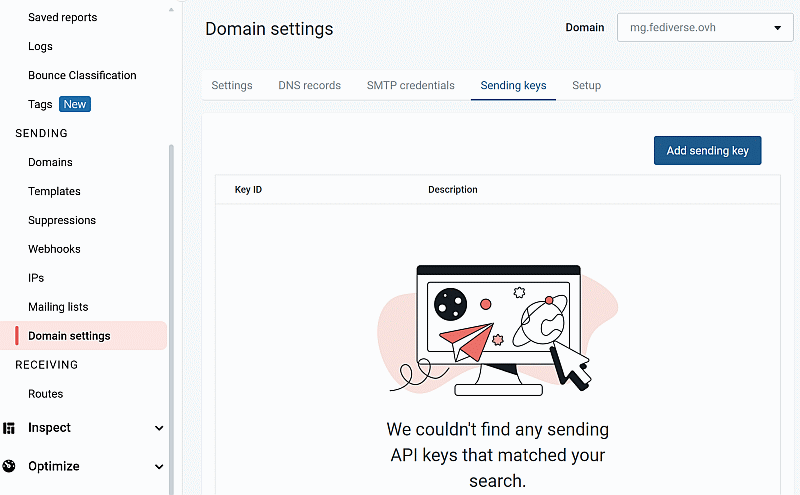Click the New badge beside Tags
This screenshot has height=495, width=800.
pyautogui.click(x=74, y=104)
